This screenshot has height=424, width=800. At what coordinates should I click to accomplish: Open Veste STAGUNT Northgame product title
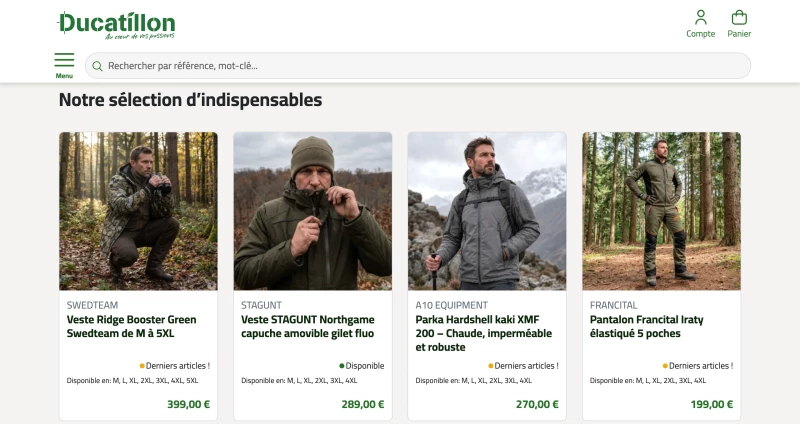click(308, 327)
